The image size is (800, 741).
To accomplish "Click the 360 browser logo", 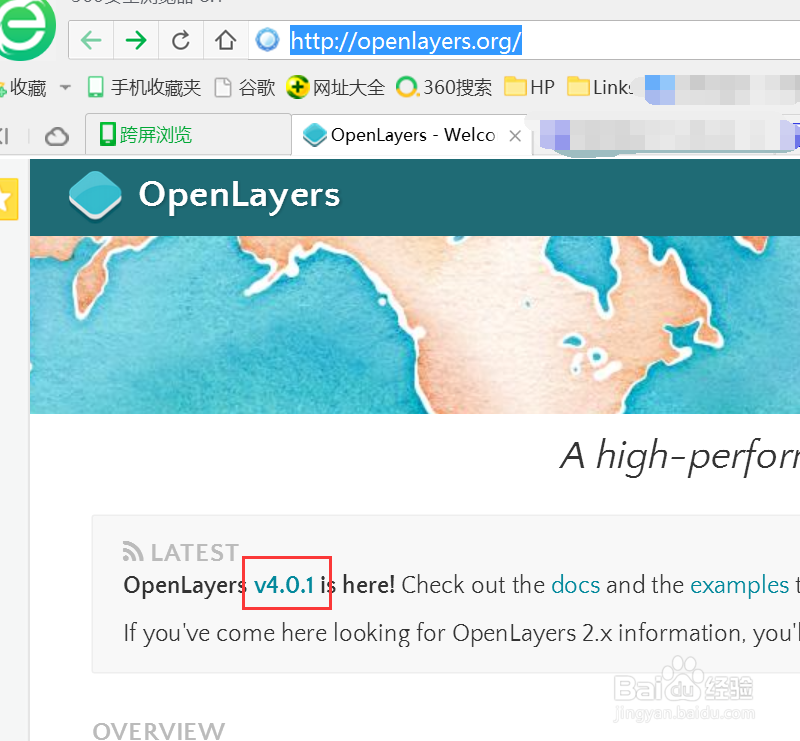I will pyautogui.click(x=27, y=29).
